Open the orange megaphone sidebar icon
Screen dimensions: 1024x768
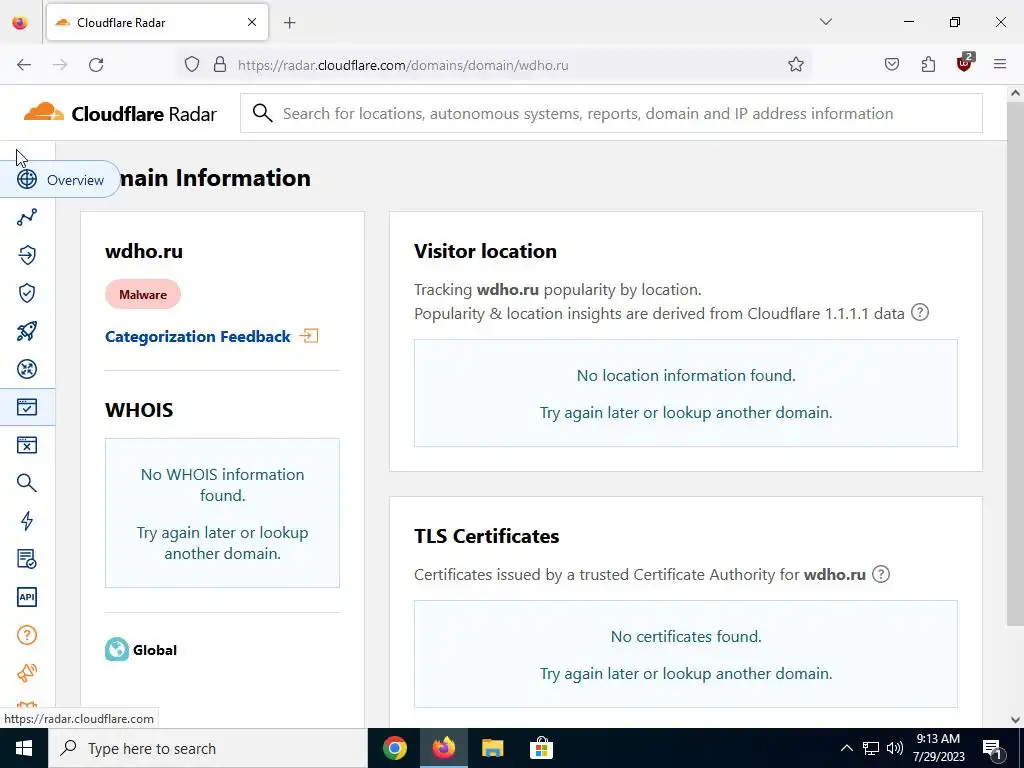click(27, 673)
